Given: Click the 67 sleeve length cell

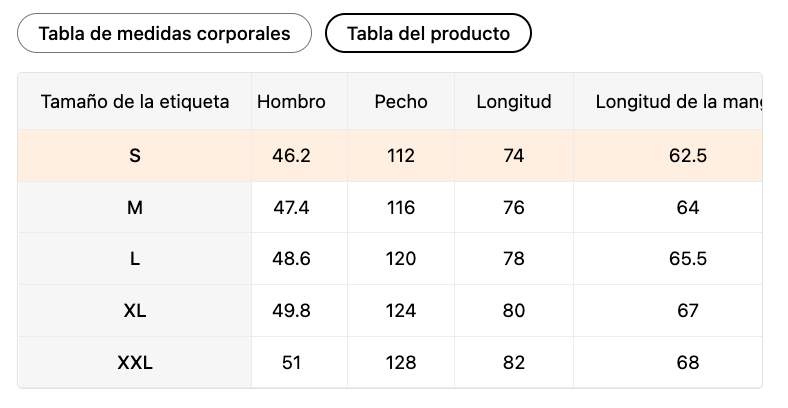Looking at the screenshot, I should pyautogui.click(x=688, y=311).
